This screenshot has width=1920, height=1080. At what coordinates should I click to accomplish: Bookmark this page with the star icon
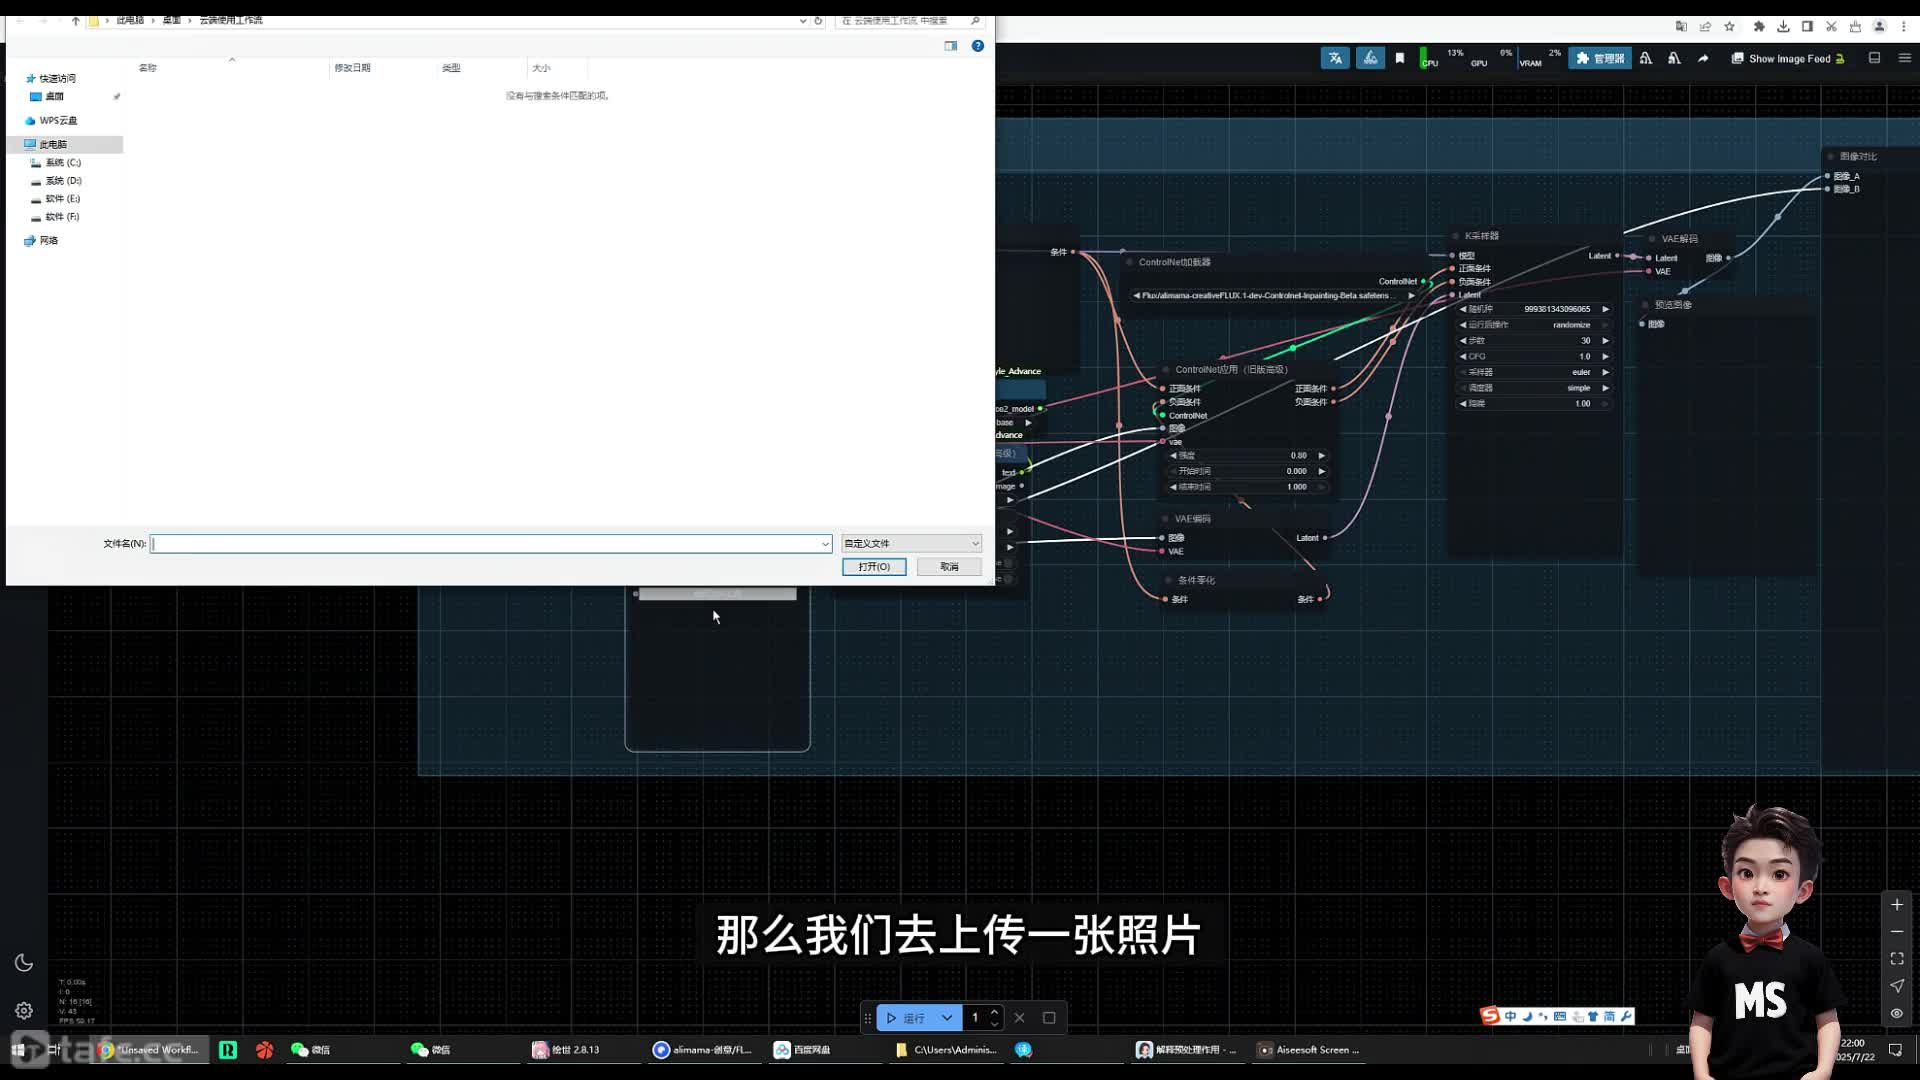(1730, 27)
